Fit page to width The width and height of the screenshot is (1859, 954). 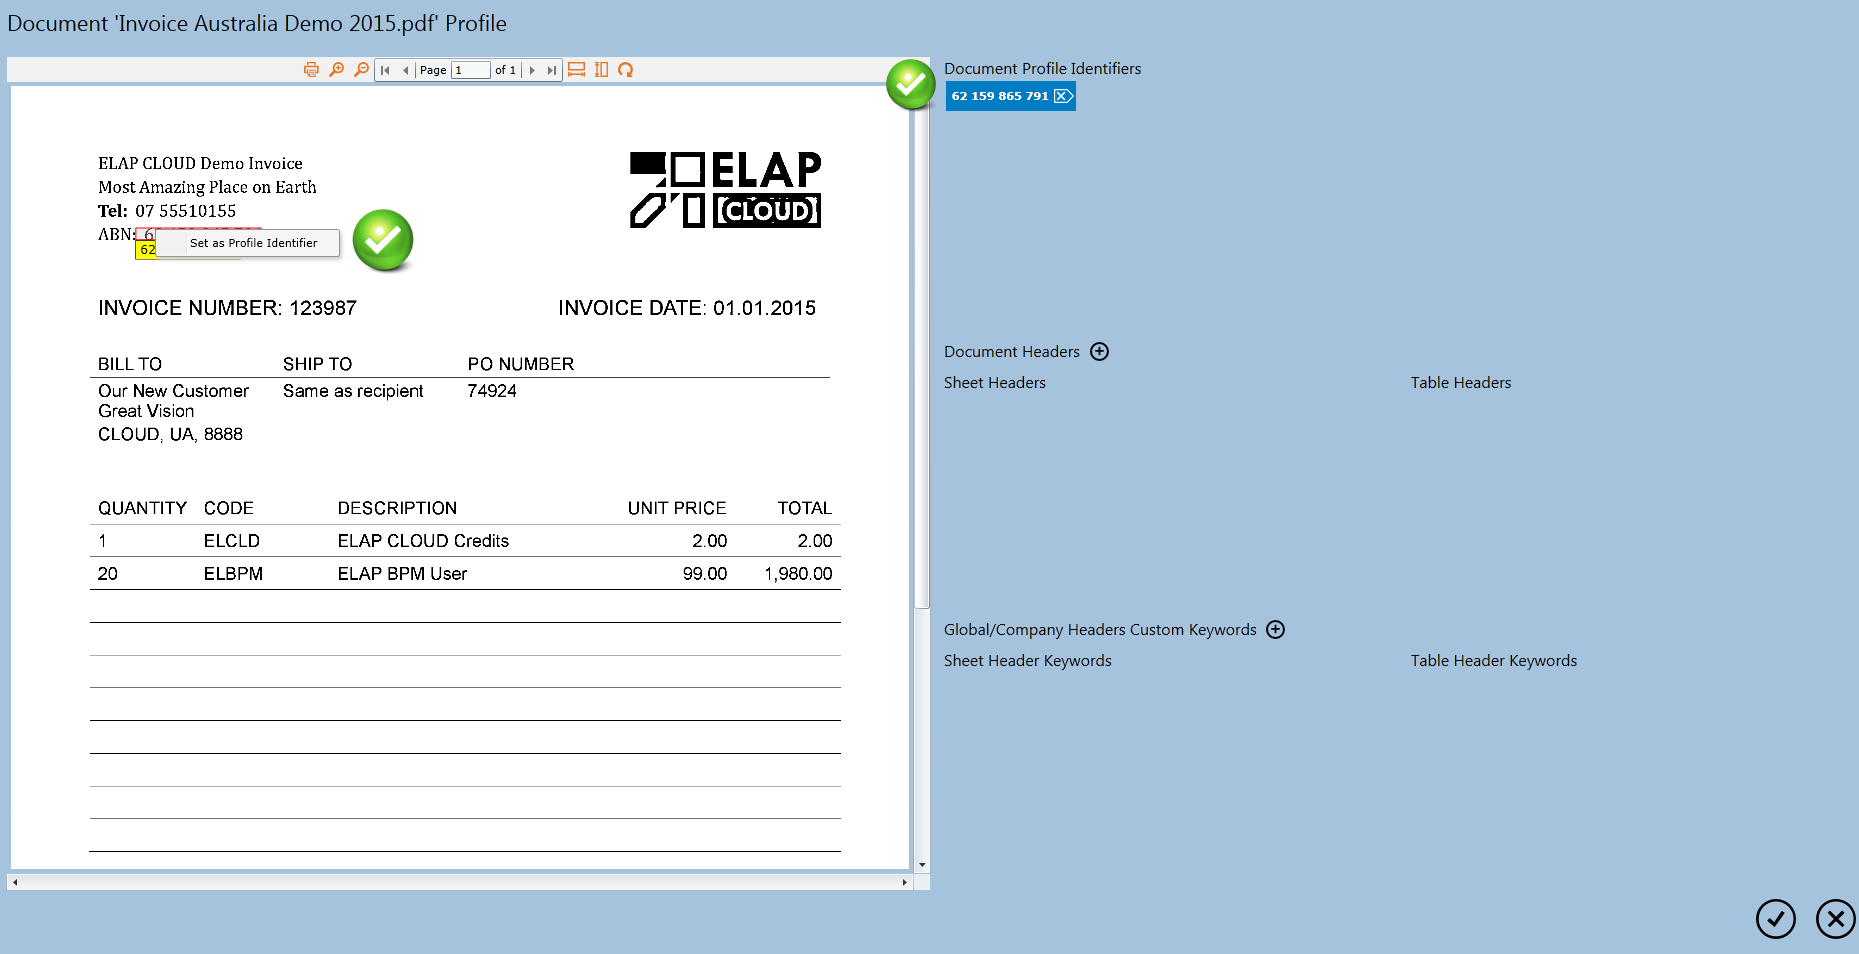[x=576, y=70]
